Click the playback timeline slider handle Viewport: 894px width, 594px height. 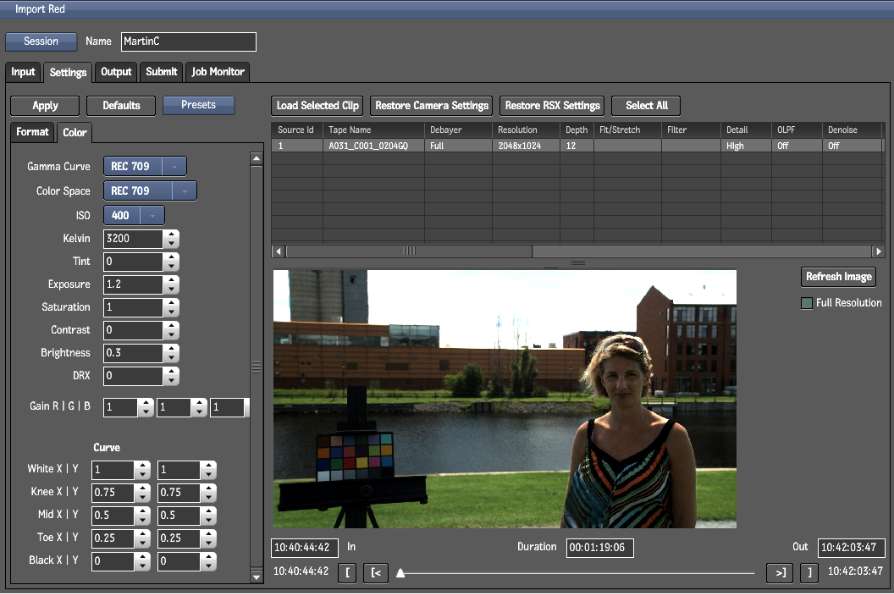tap(401, 573)
